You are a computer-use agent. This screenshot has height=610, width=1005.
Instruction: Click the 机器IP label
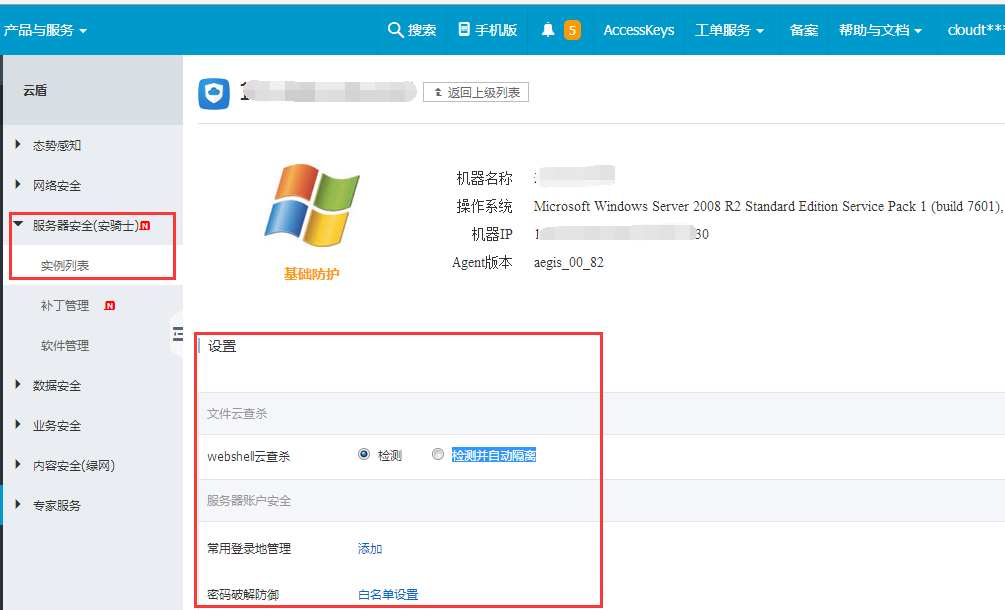(492, 234)
